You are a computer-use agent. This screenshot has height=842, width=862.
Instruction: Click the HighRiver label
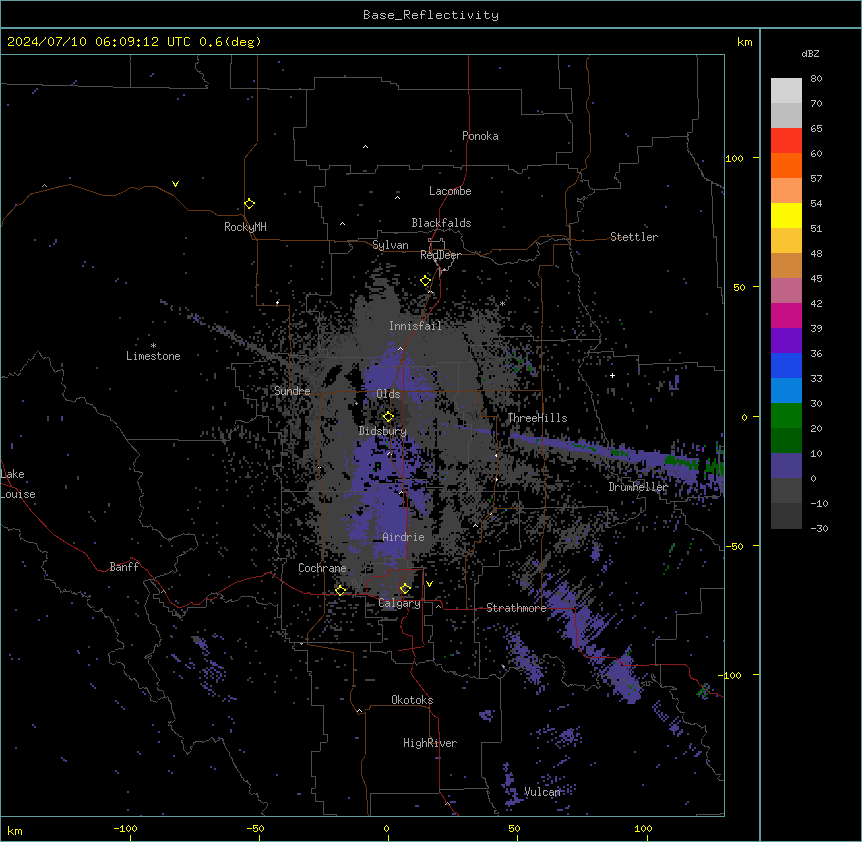click(430, 743)
